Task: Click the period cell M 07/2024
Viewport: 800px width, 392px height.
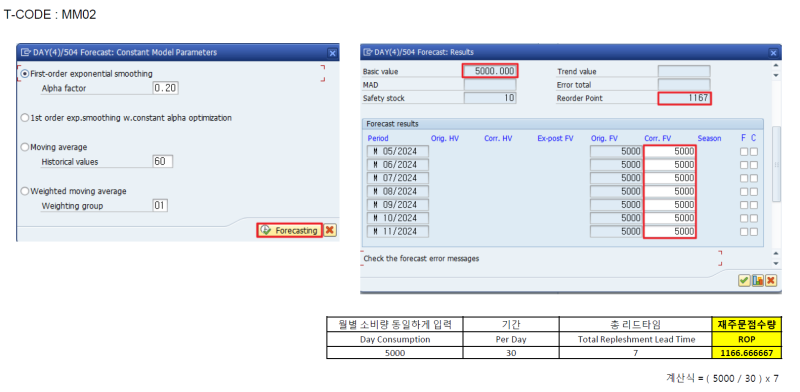Action: click(x=398, y=178)
